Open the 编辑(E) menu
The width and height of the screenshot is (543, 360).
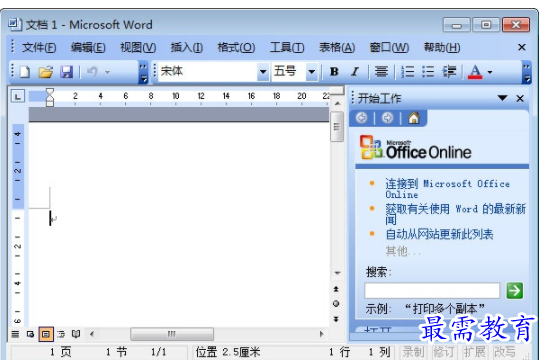(x=88, y=47)
